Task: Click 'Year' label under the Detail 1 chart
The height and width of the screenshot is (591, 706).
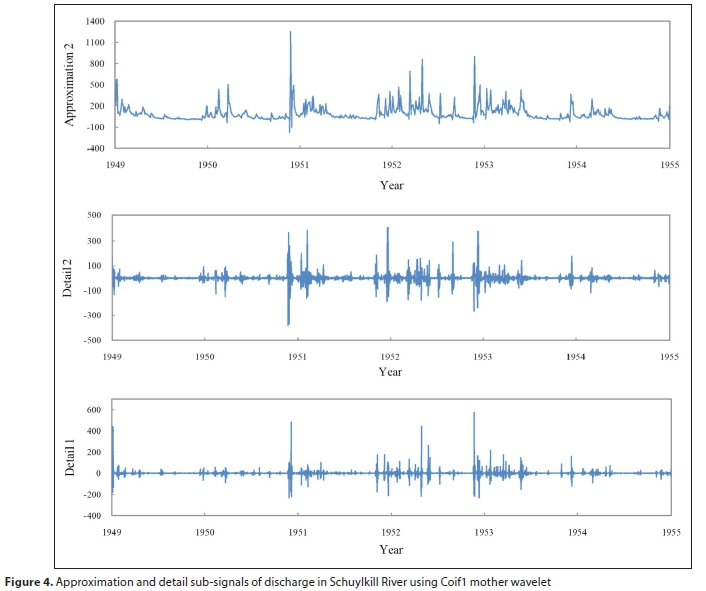Action: pos(391,549)
